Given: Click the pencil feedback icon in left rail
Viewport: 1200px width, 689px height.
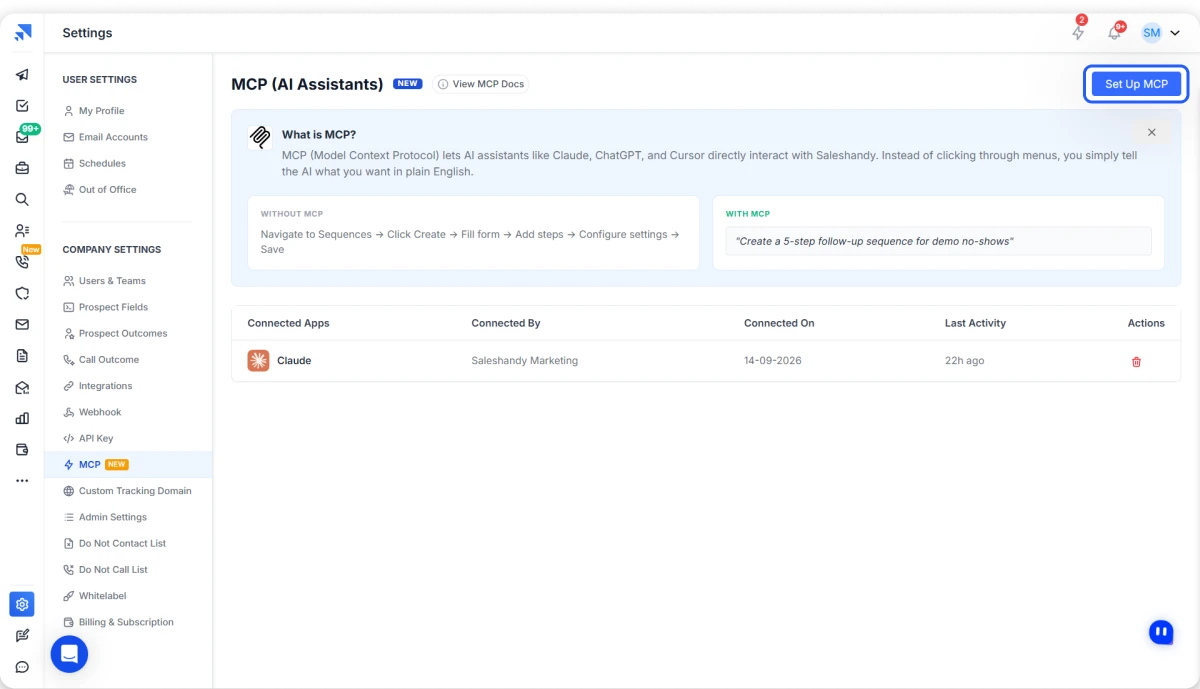Looking at the screenshot, I should [x=22, y=635].
